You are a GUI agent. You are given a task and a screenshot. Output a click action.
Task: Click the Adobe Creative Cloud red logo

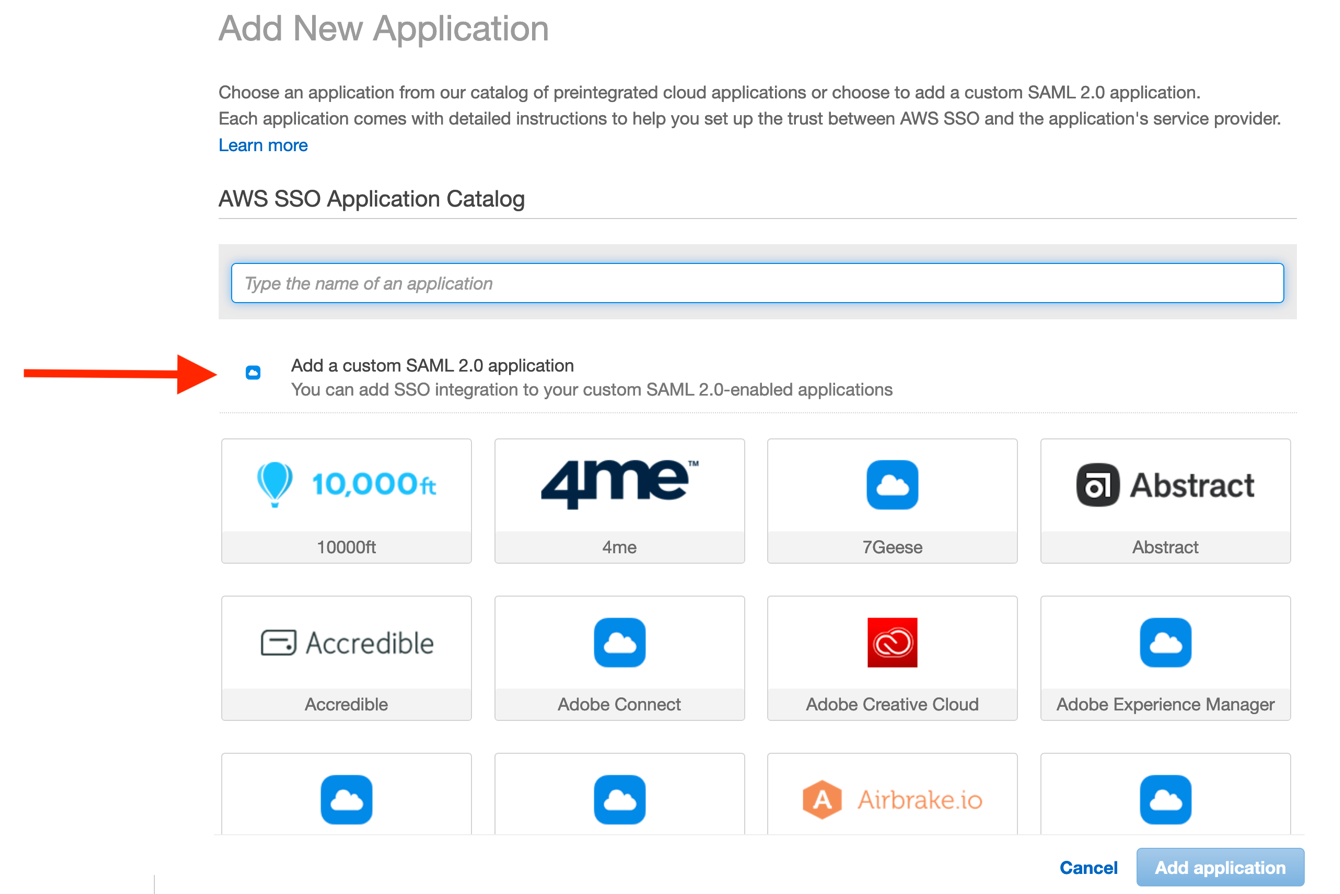(x=892, y=642)
